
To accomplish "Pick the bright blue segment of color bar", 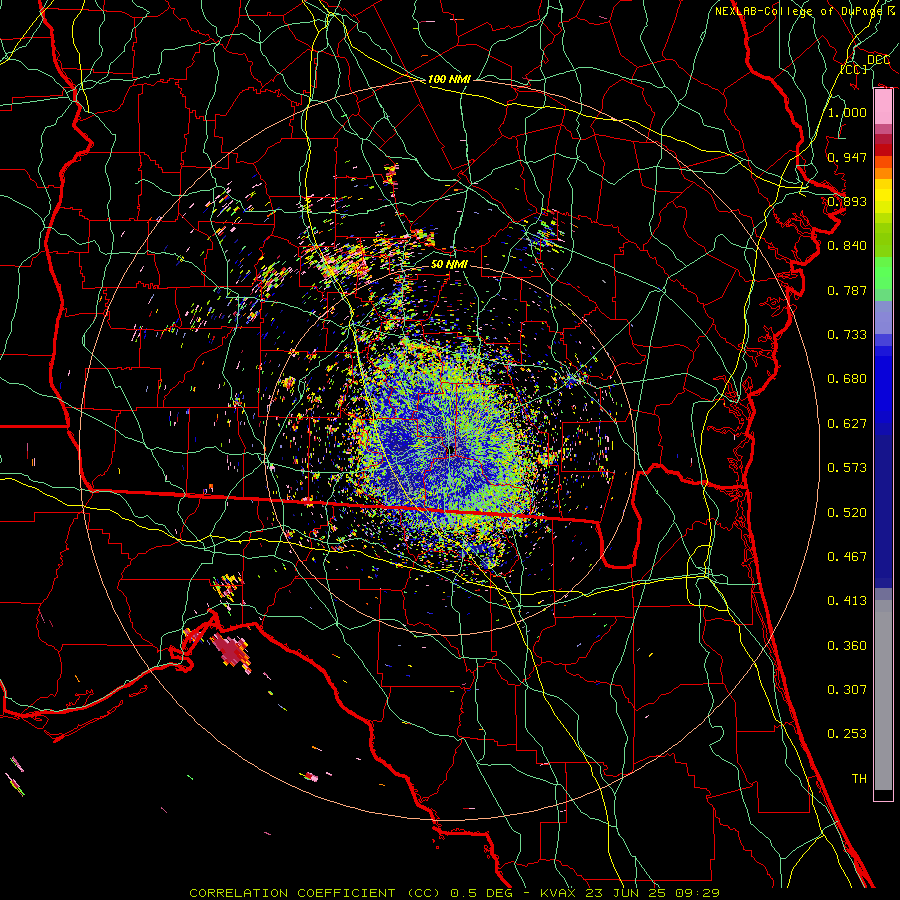I will pyautogui.click(x=883, y=390).
